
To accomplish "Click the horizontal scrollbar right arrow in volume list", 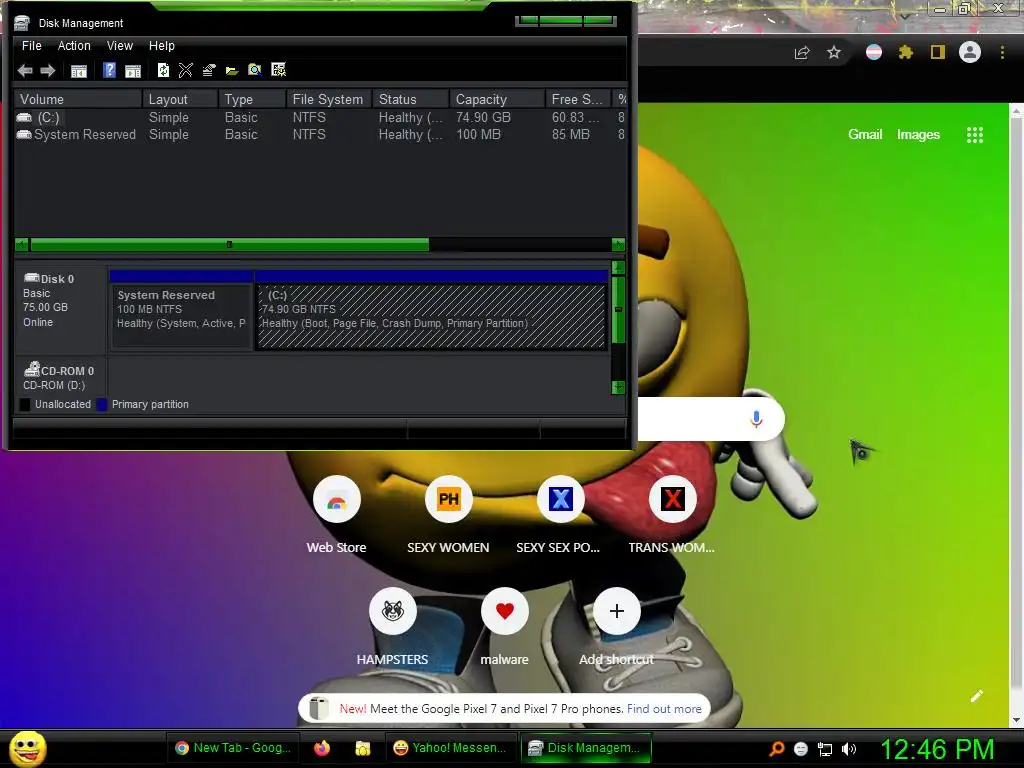I will coord(618,245).
